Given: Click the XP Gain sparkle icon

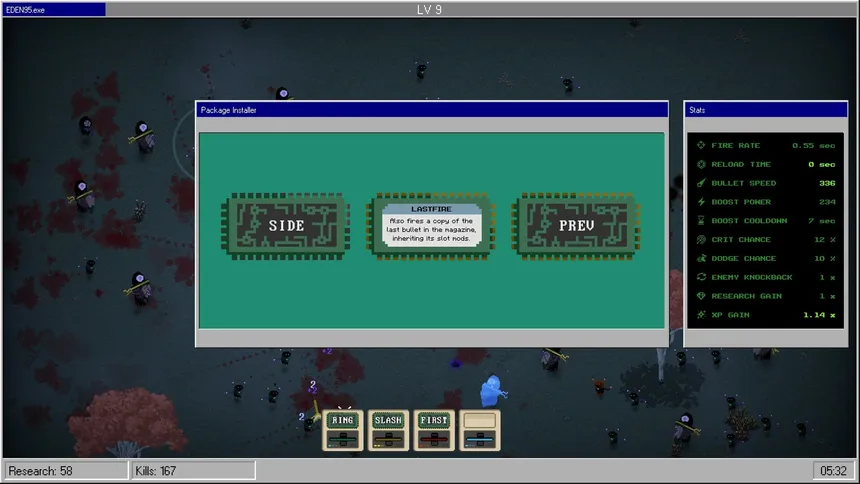Looking at the screenshot, I should 701,314.
